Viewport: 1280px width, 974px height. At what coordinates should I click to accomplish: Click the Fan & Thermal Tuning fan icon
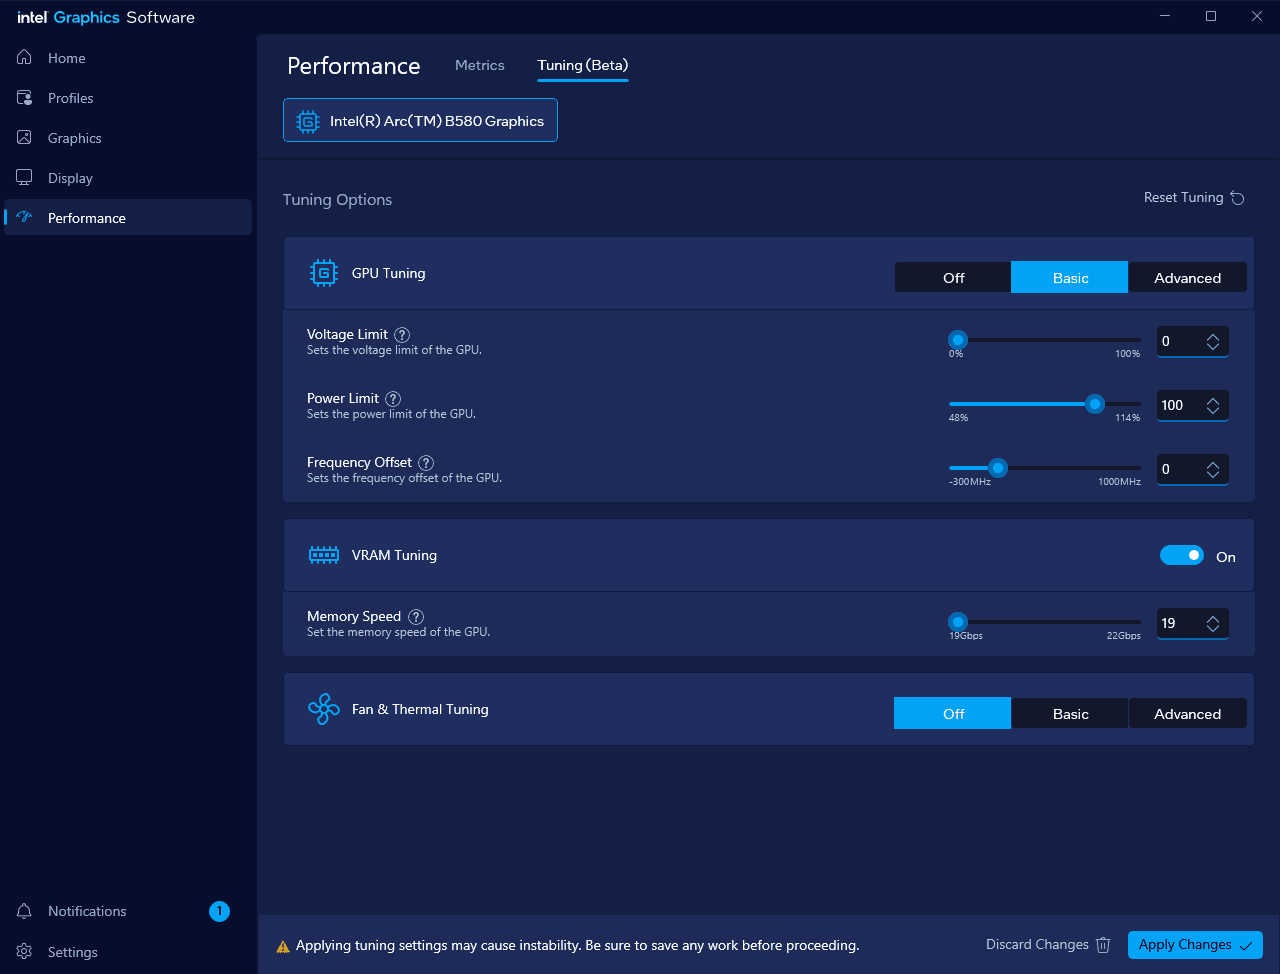323,709
